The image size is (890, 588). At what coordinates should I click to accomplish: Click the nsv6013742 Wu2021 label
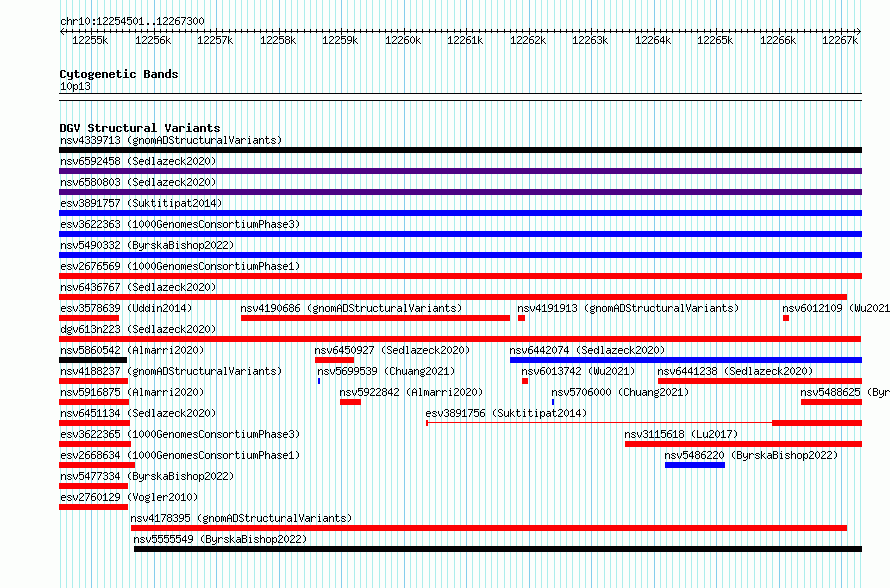tap(578, 371)
